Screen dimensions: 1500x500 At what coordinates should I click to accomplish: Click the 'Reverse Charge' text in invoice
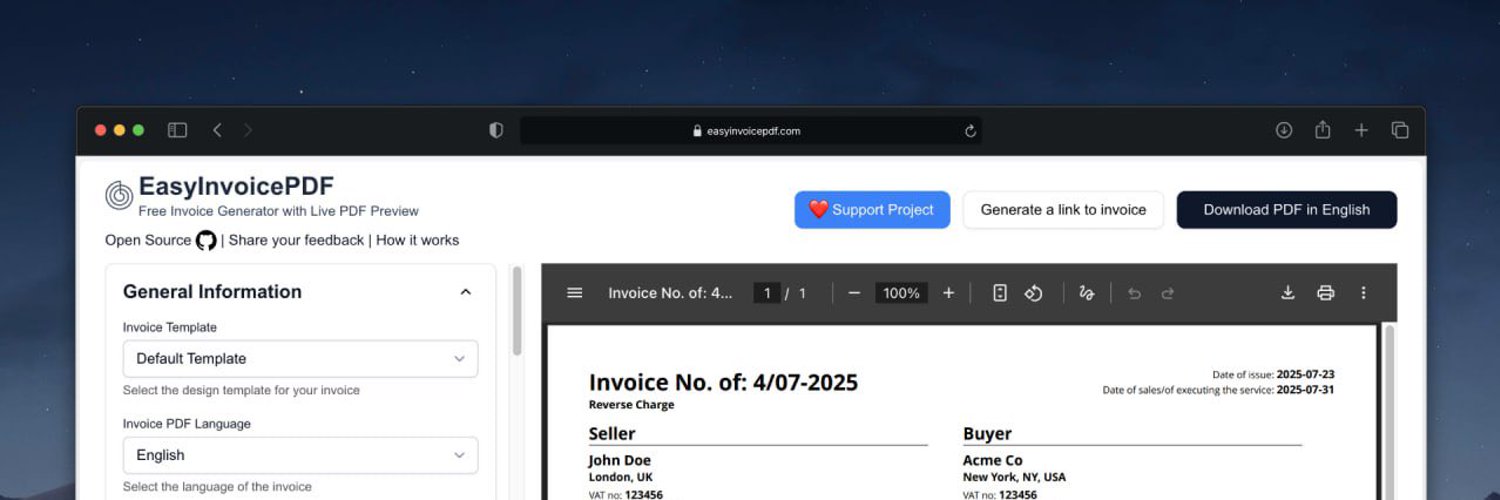[631, 405]
